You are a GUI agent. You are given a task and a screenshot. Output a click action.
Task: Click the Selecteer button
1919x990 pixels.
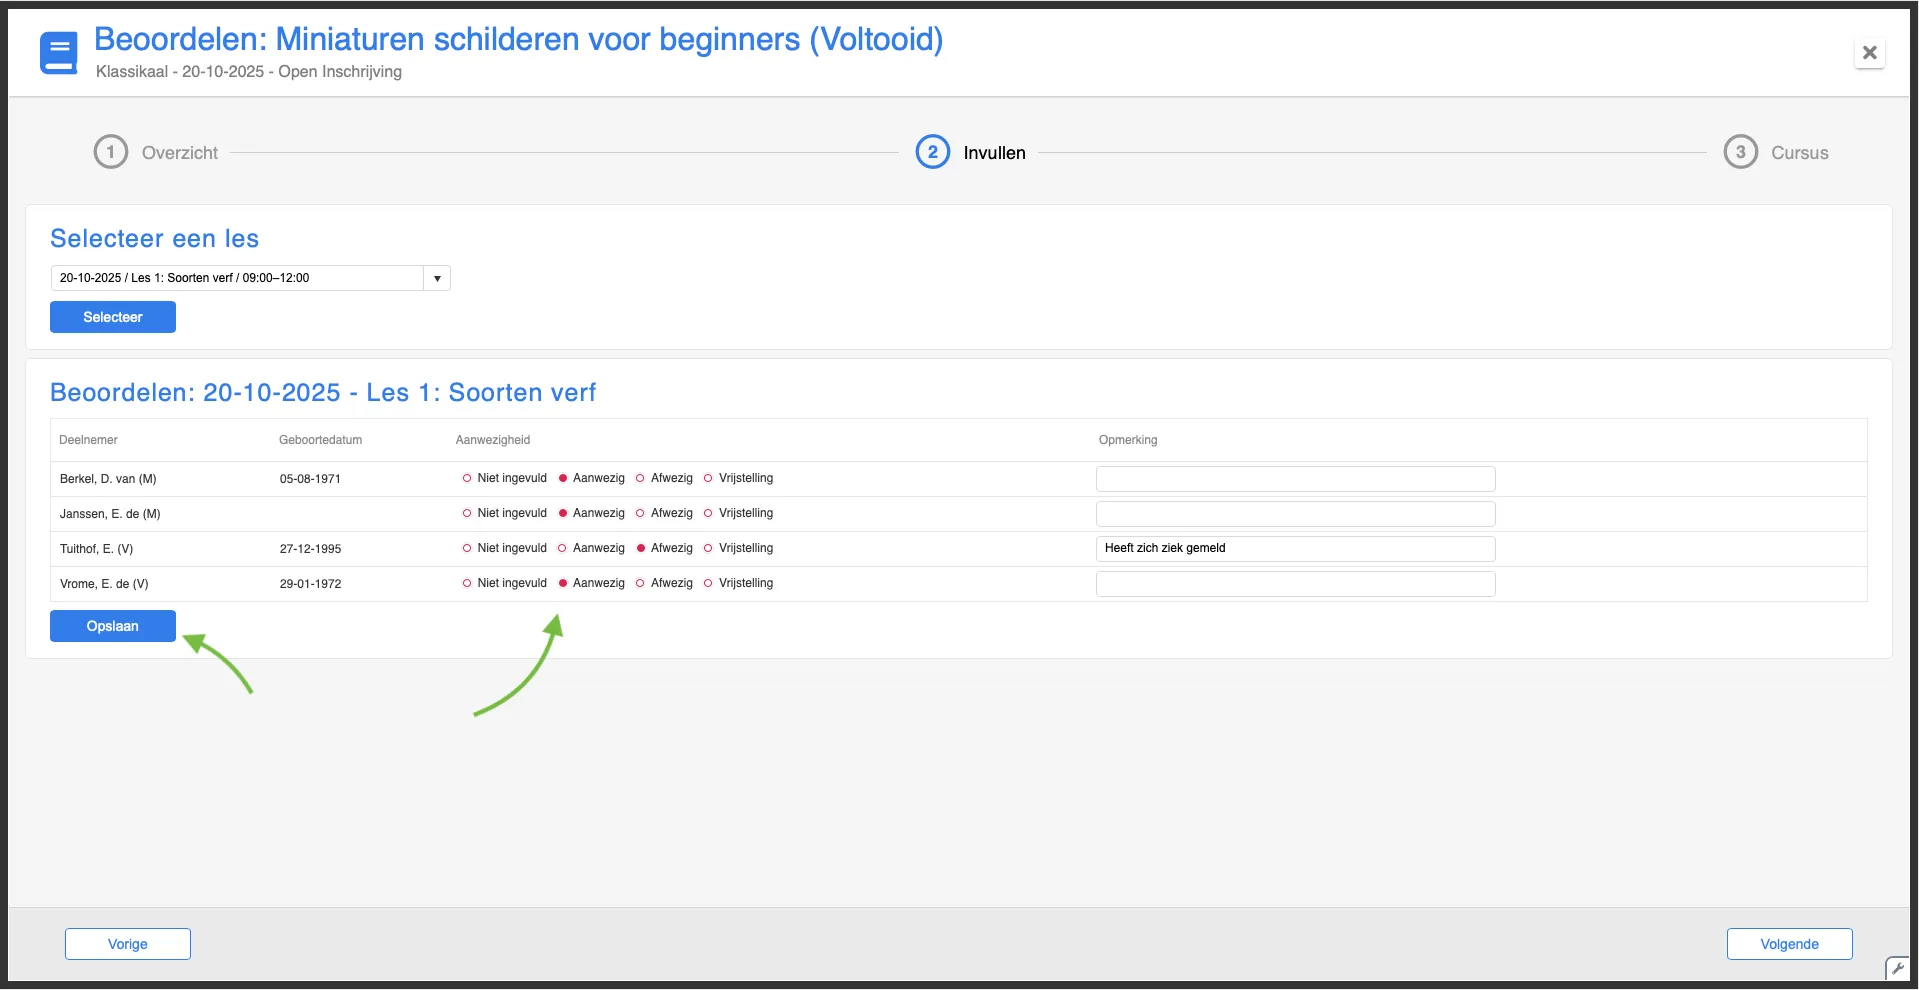(113, 317)
